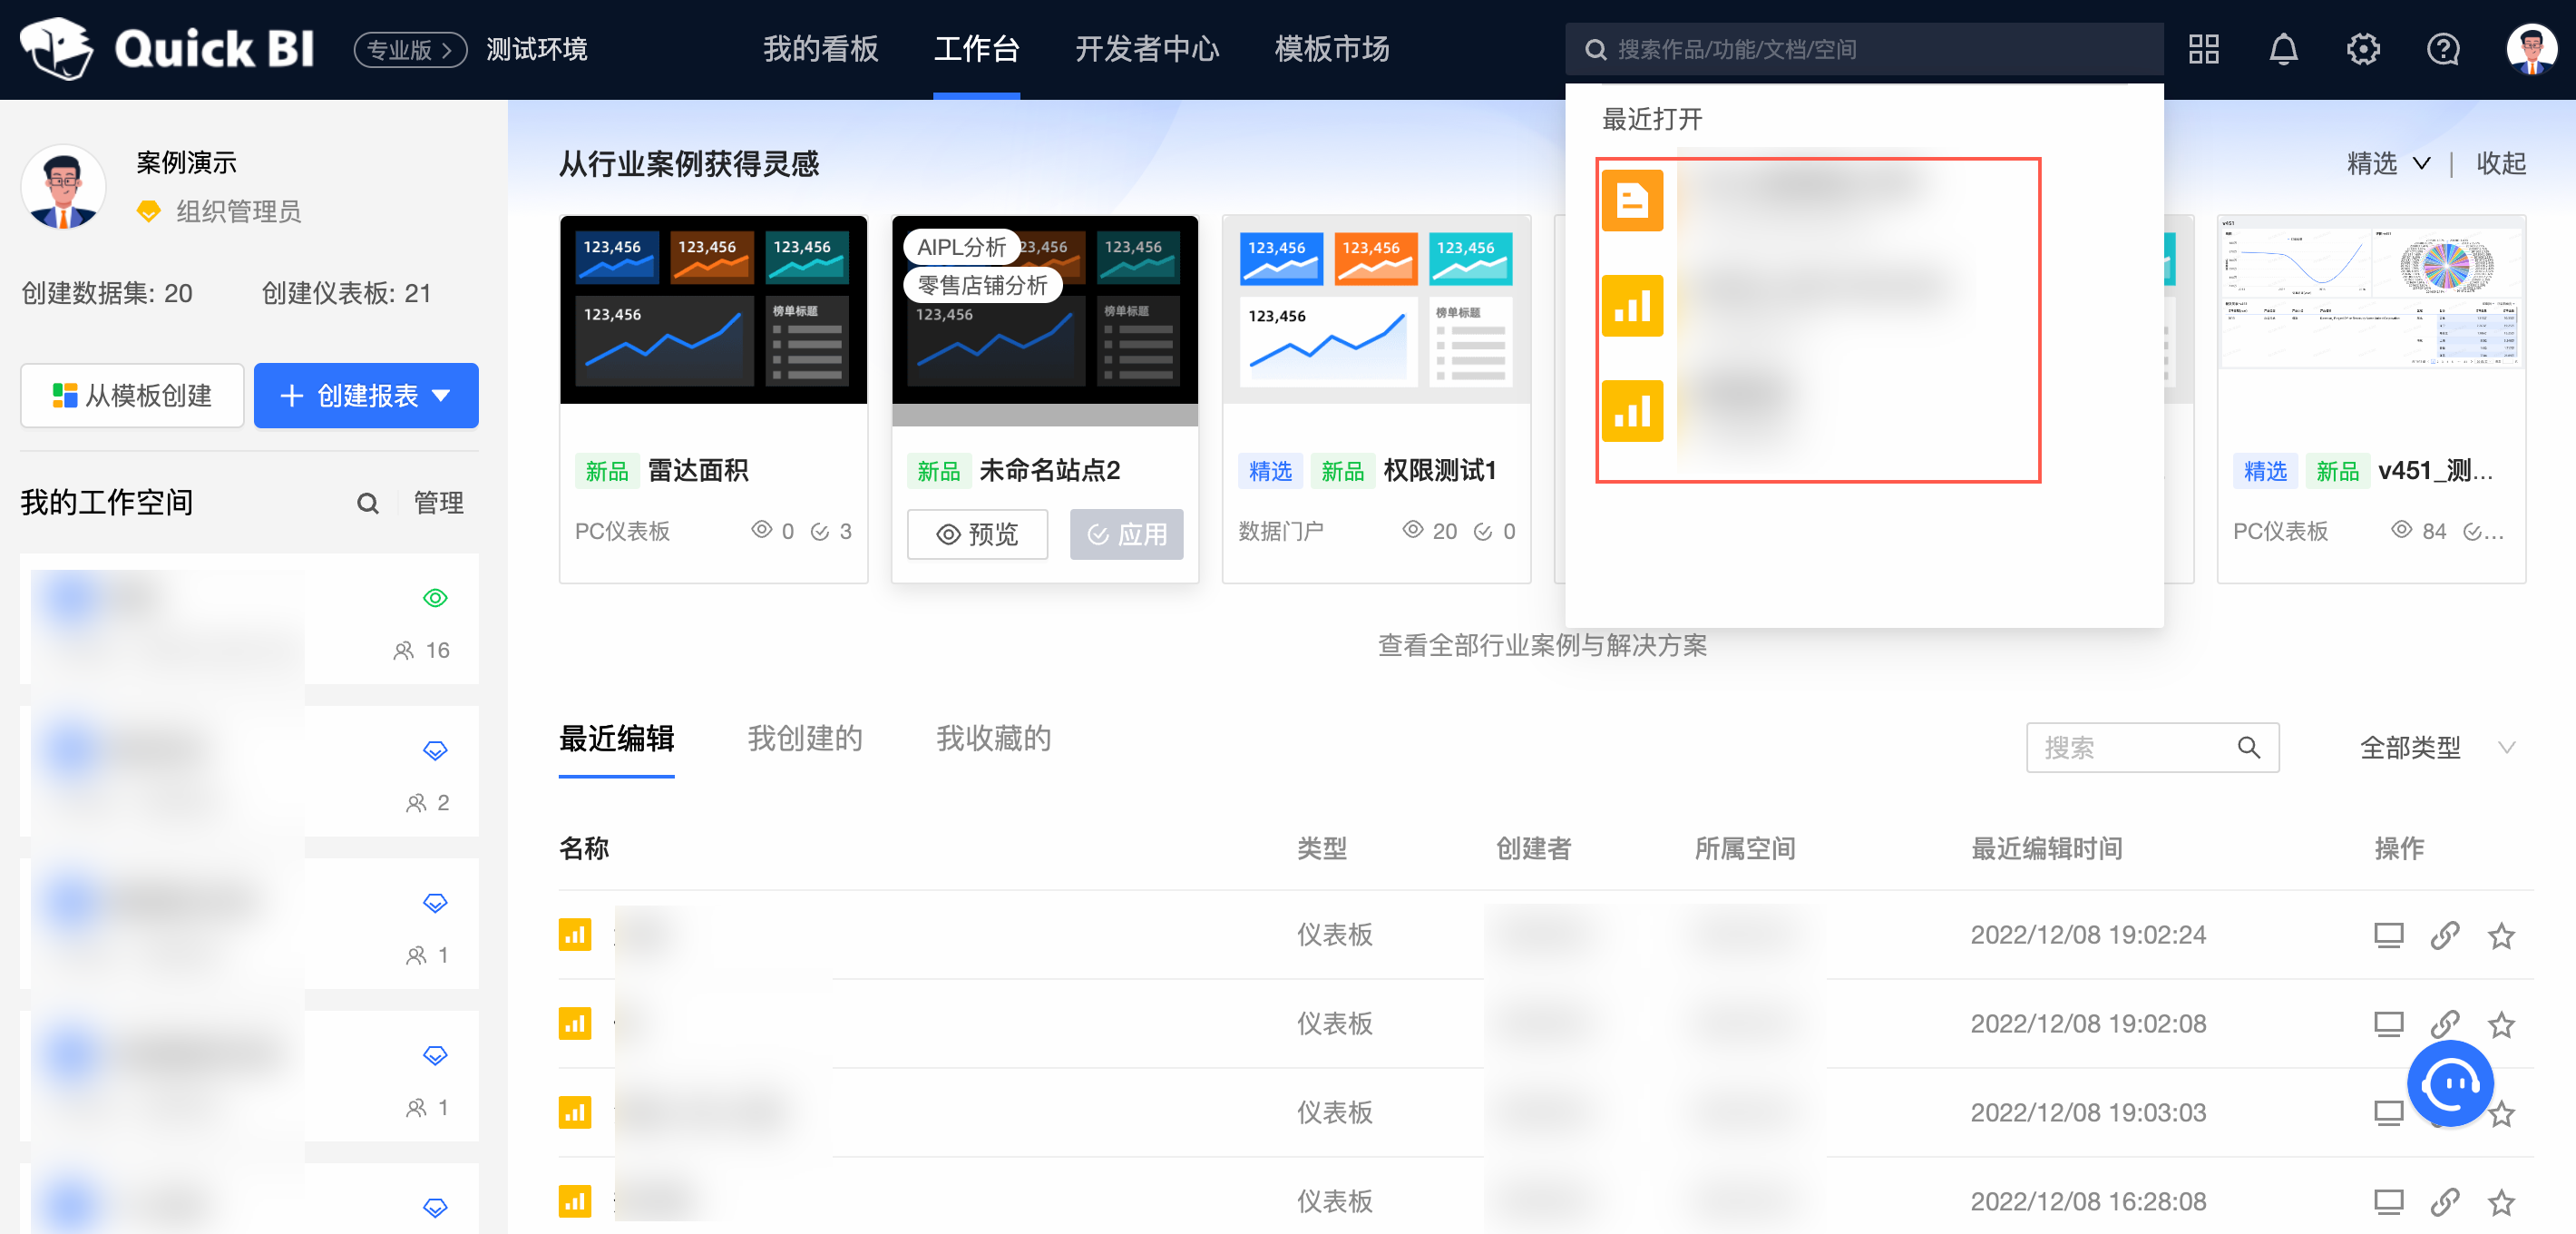
Task: Open the notifications bell
Action: 2283,49
